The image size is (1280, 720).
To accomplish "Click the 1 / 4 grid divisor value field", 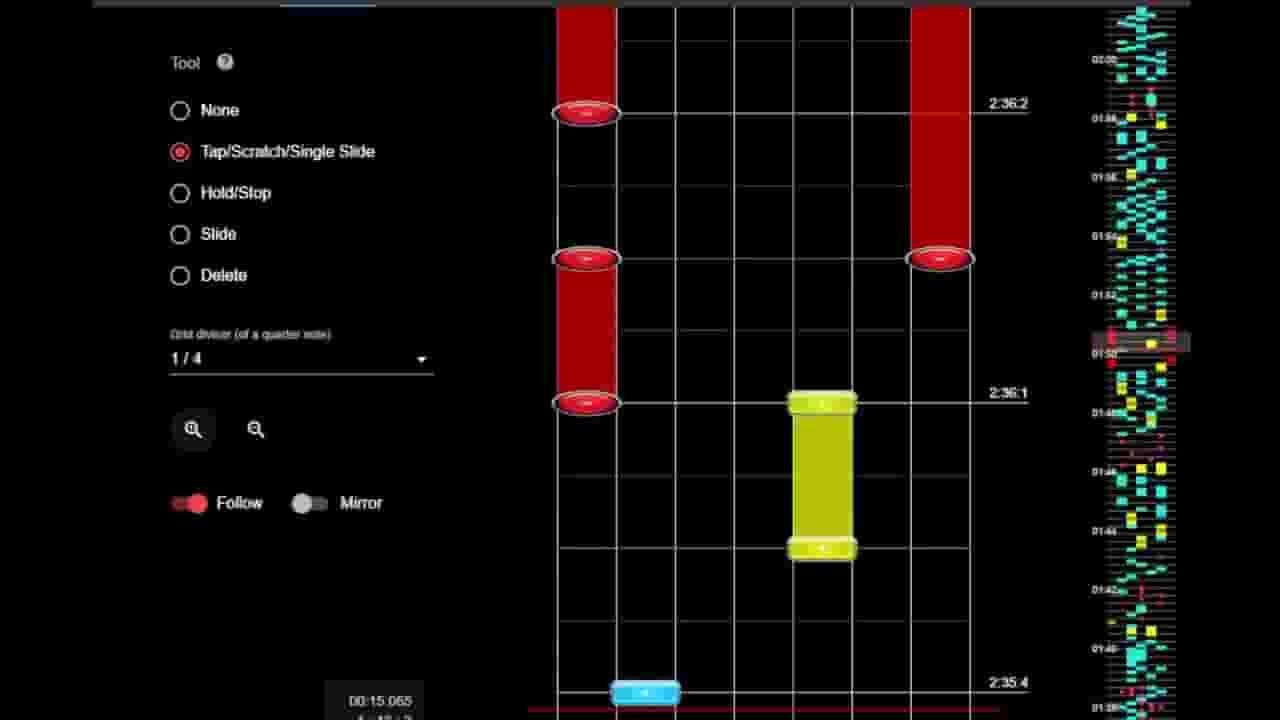I will pos(301,359).
